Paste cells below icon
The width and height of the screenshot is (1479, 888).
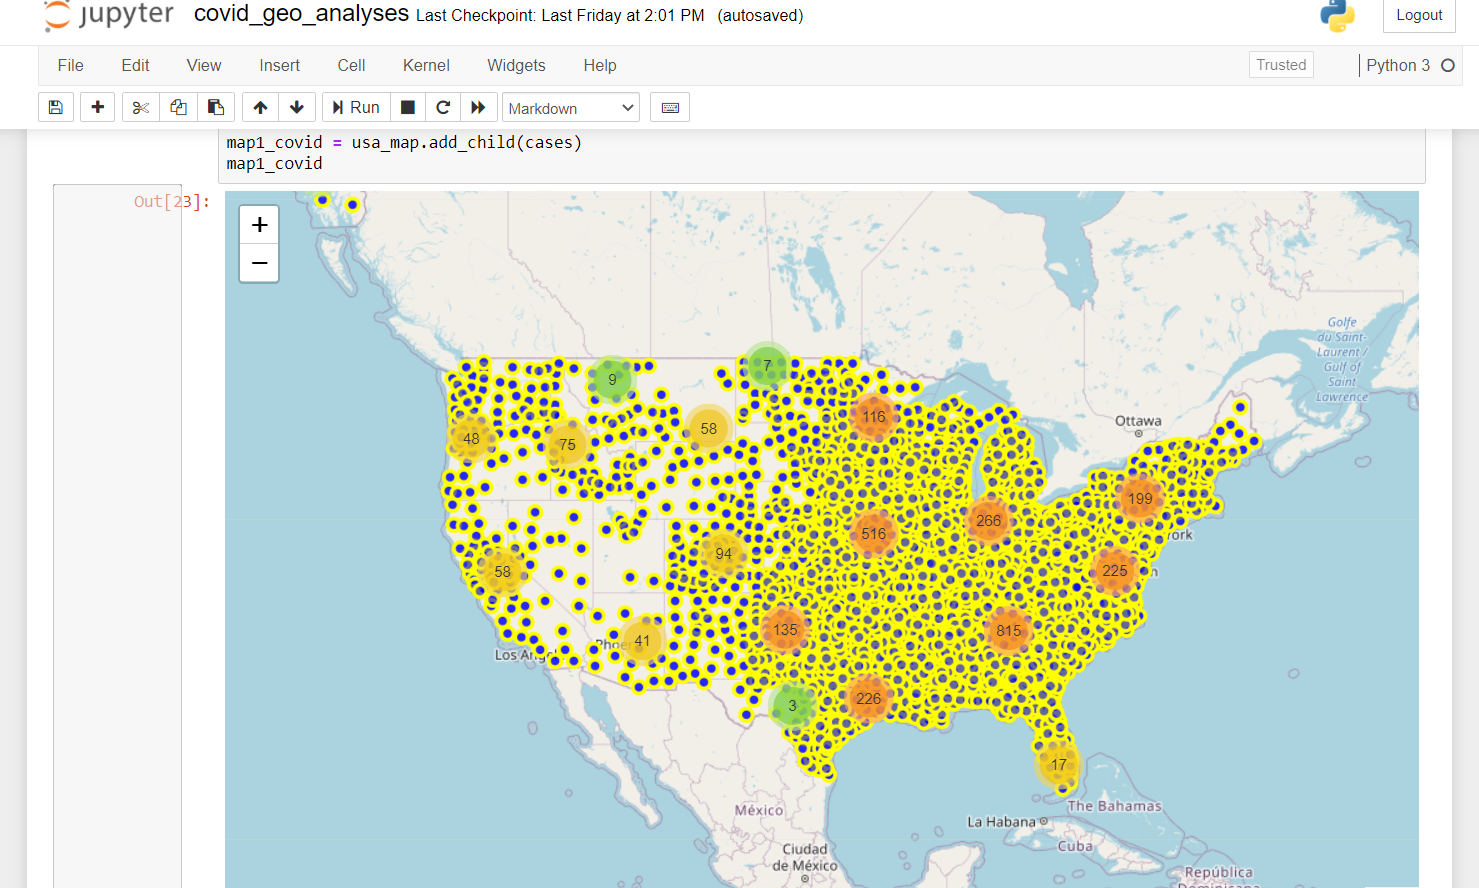tap(215, 107)
